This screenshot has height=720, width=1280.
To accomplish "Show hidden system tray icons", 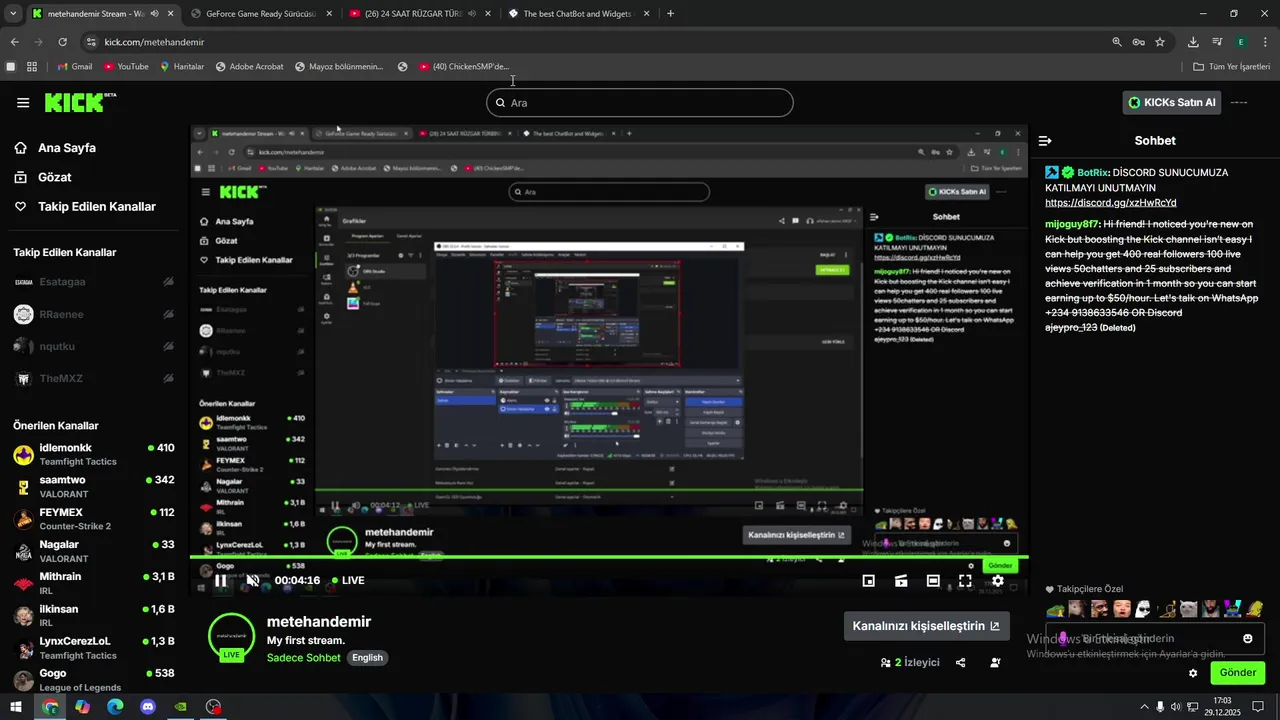I will pos(1145,707).
